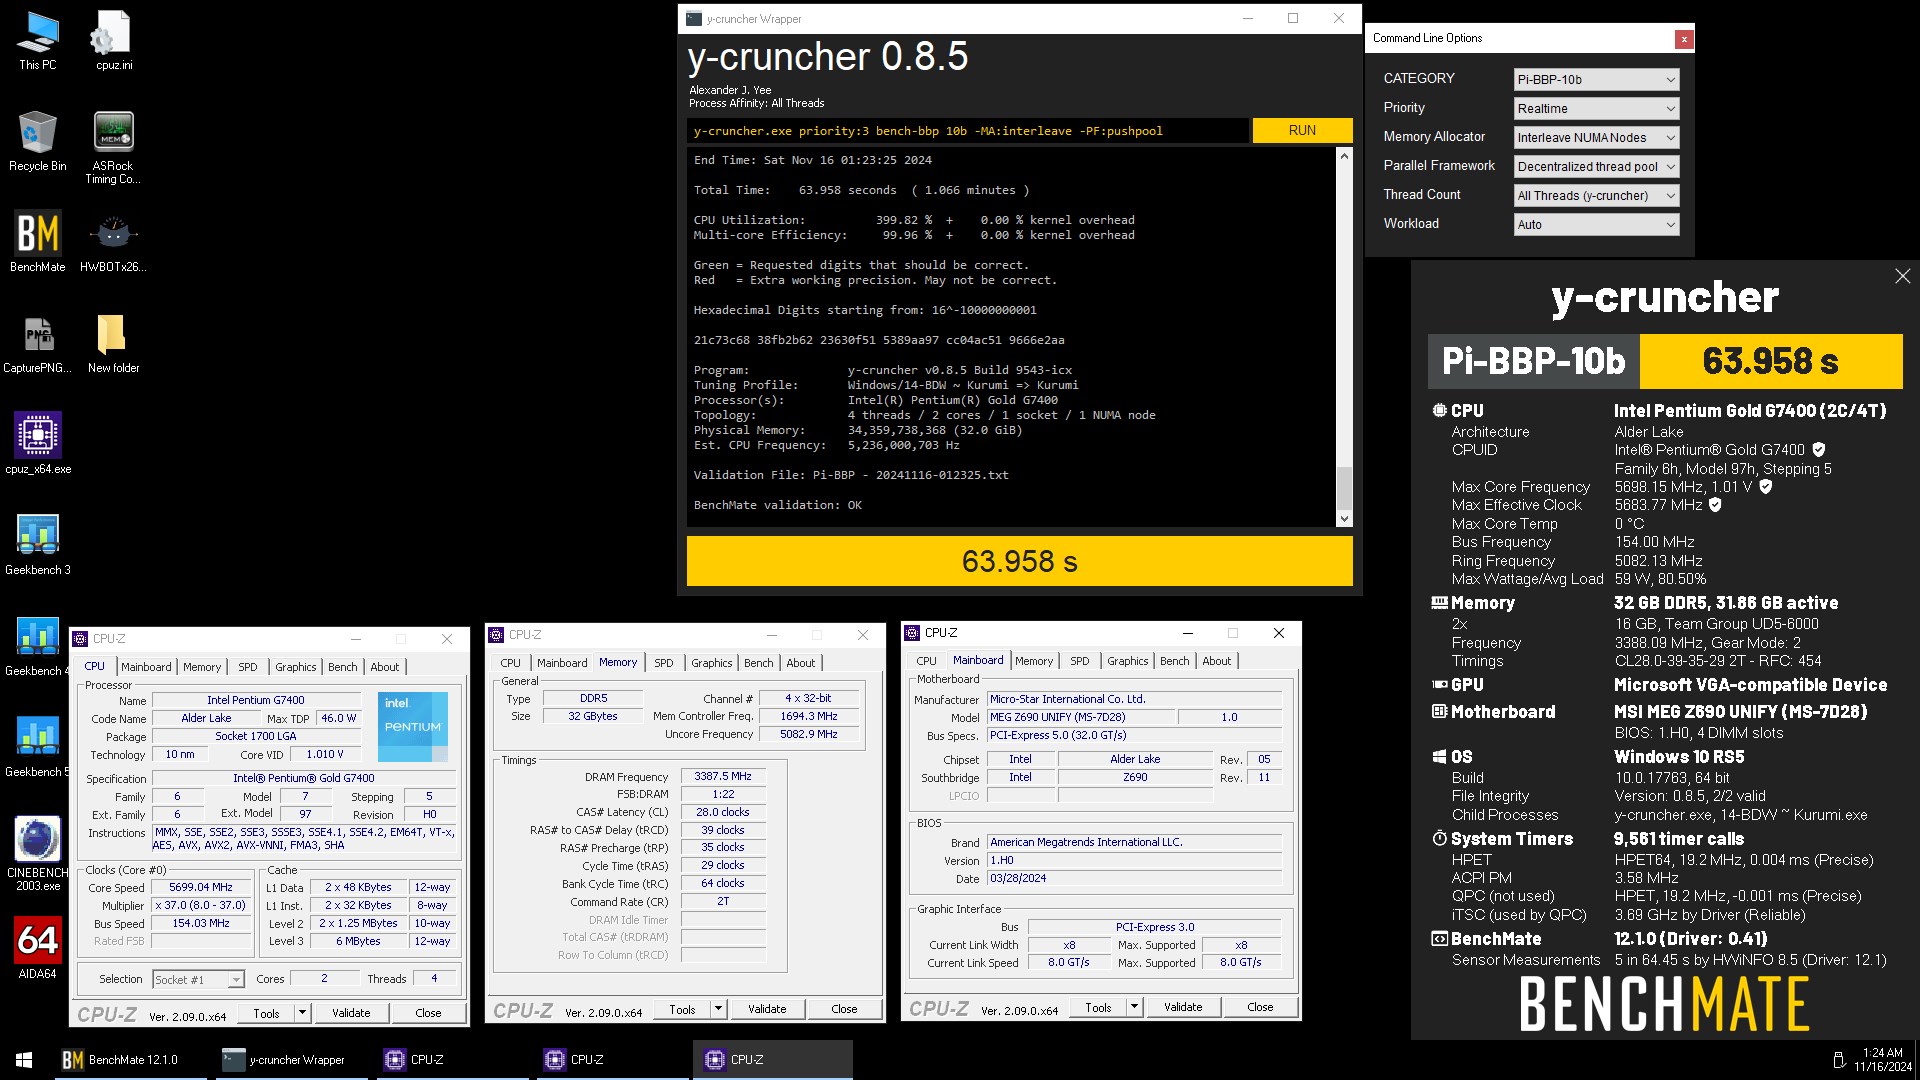Switch to Graphics tab in CPU-Z Memory window
1920x1080 pixels.
(711, 663)
